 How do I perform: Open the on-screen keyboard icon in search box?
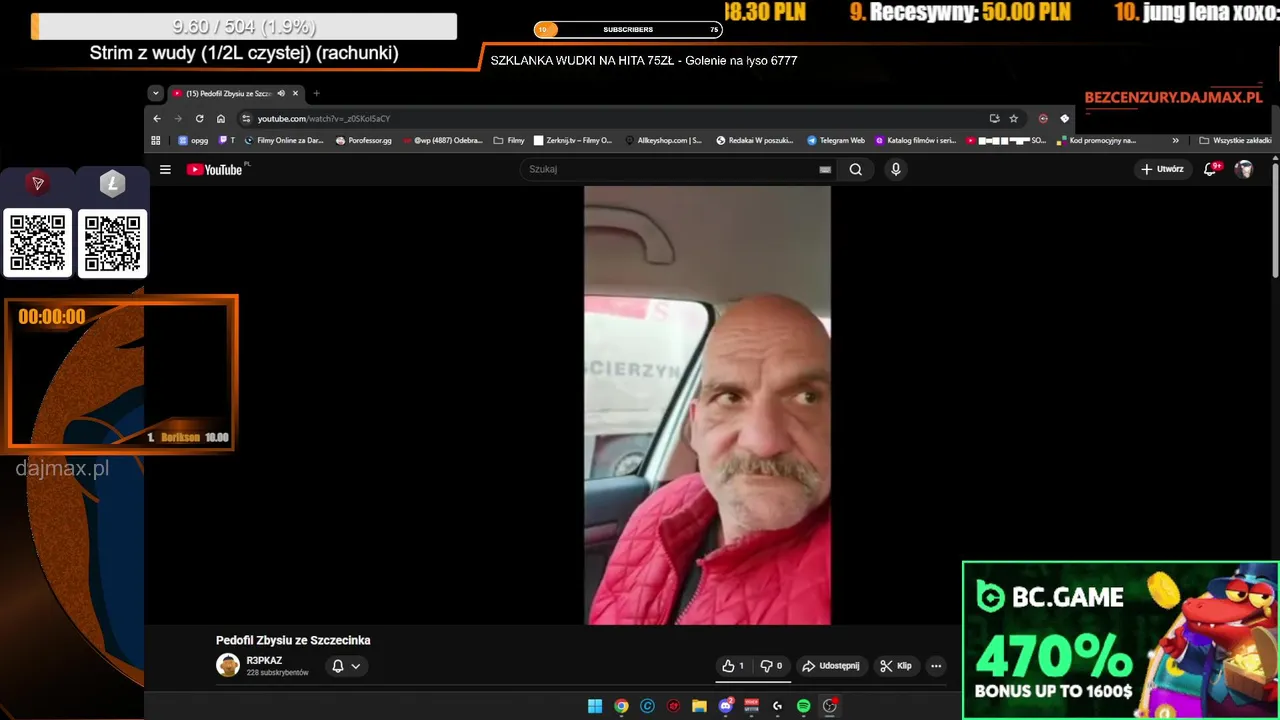tap(825, 170)
